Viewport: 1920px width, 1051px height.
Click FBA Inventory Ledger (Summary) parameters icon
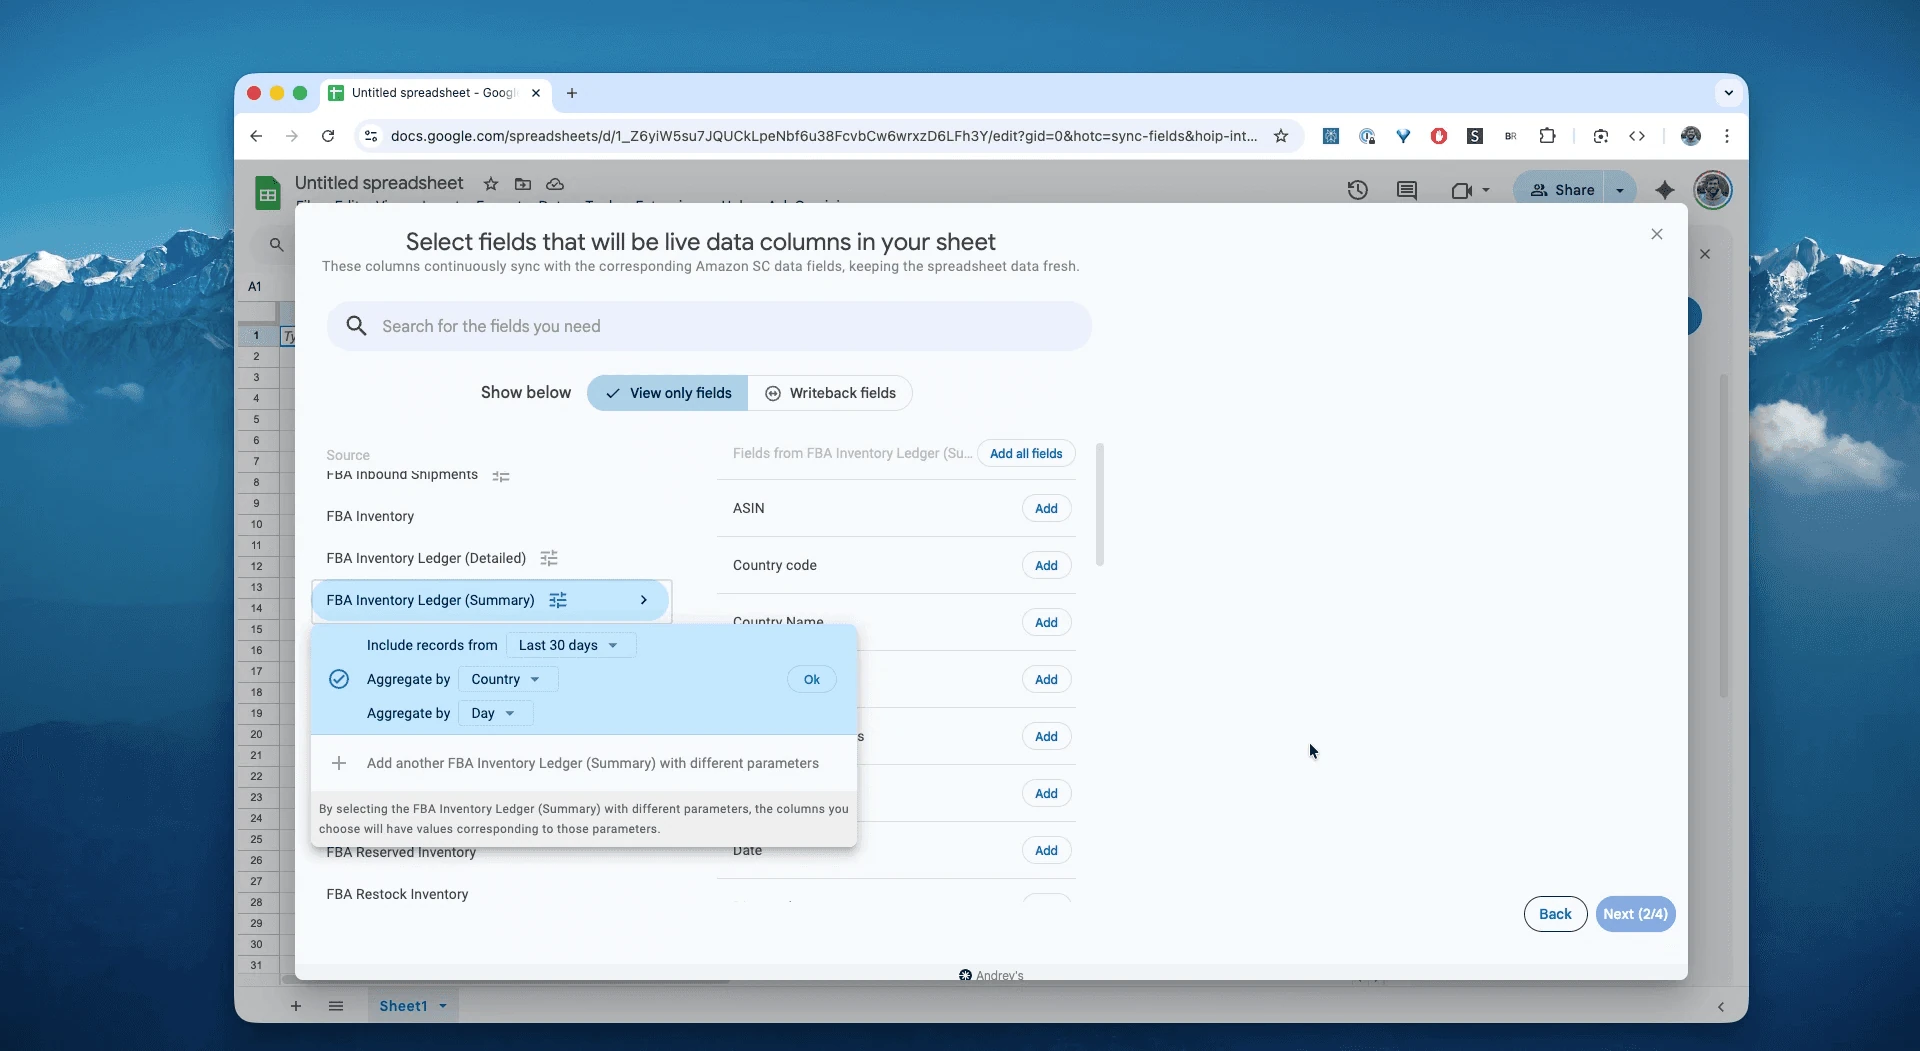click(558, 600)
